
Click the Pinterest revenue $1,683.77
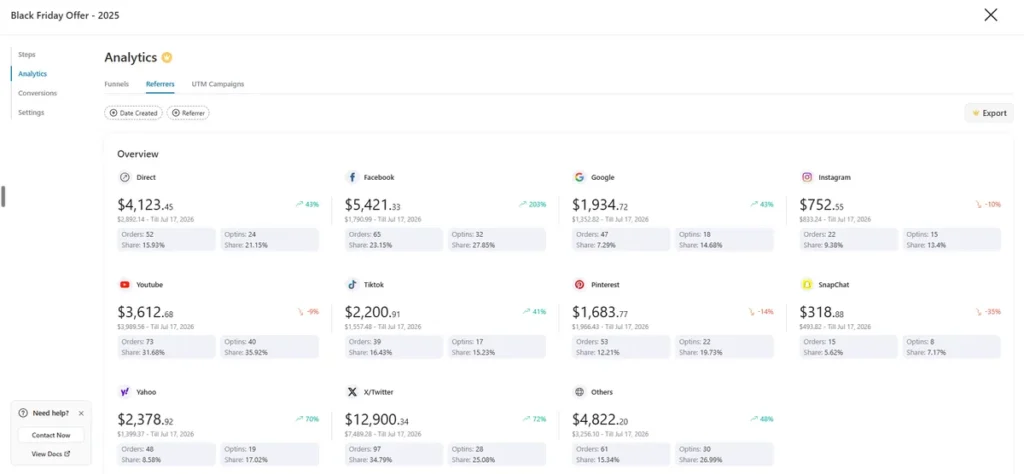[x=600, y=313]
